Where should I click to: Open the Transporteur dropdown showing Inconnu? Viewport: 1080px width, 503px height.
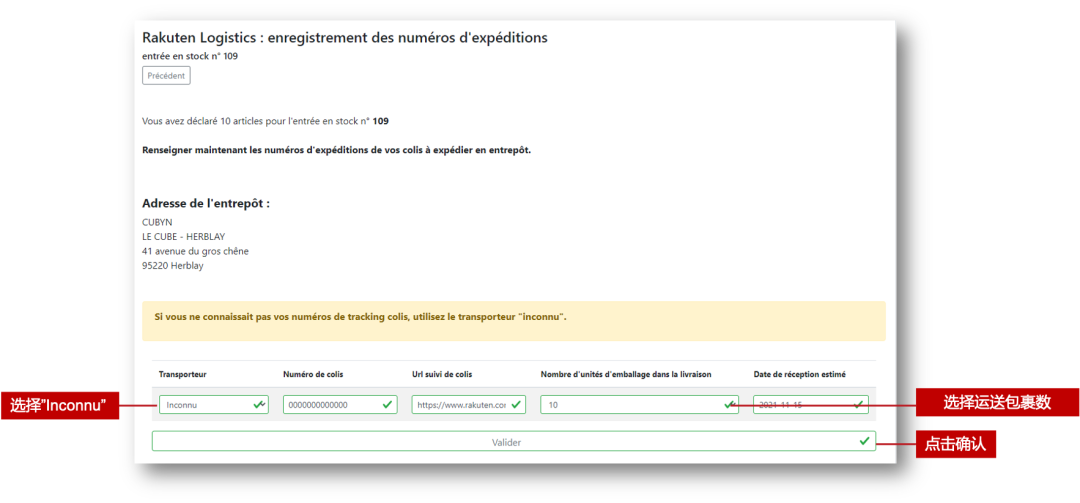pos(205,405)
